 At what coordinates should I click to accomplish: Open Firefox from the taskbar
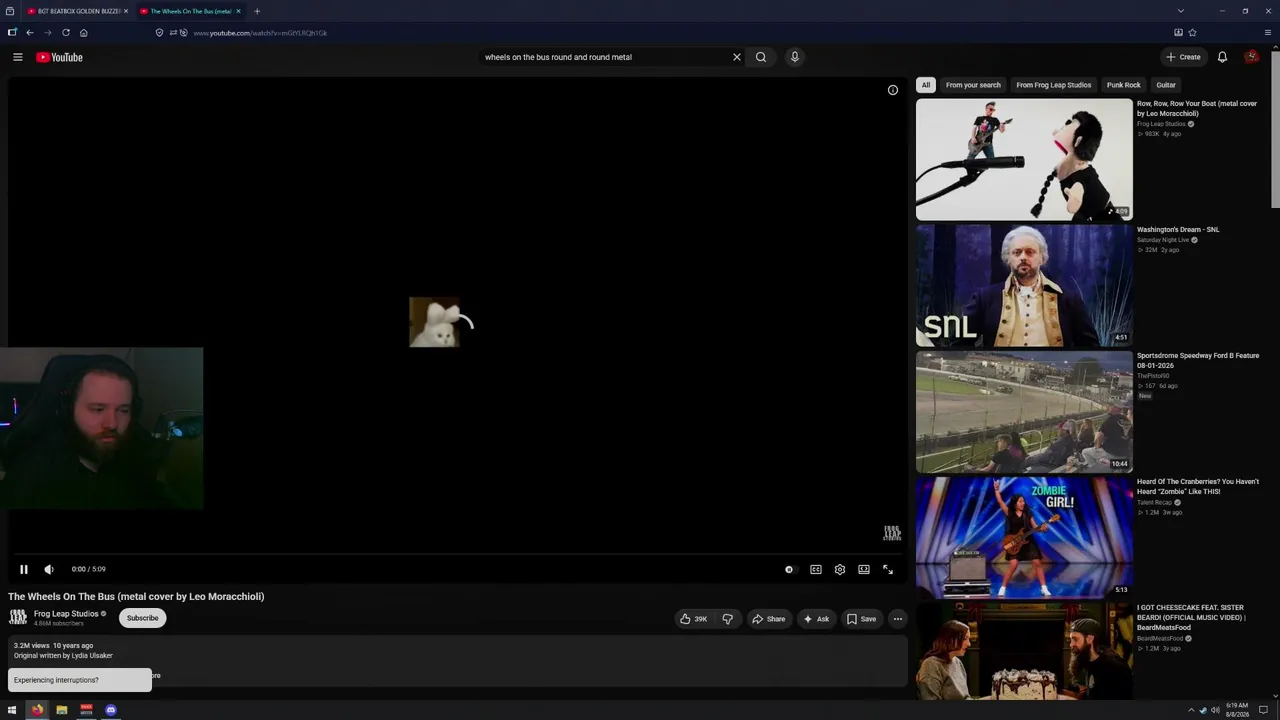(37, 710)
